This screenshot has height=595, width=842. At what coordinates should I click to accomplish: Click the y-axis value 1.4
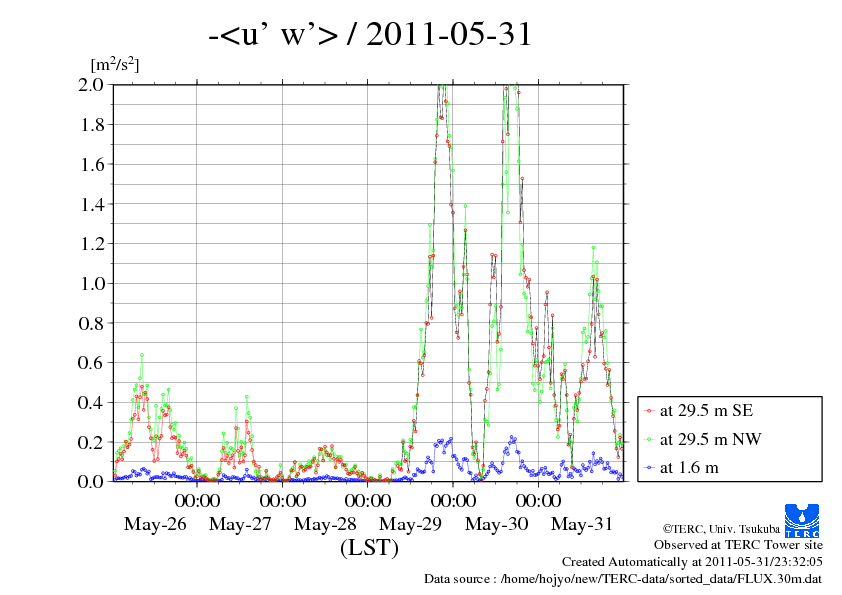(x=92, y=204)
